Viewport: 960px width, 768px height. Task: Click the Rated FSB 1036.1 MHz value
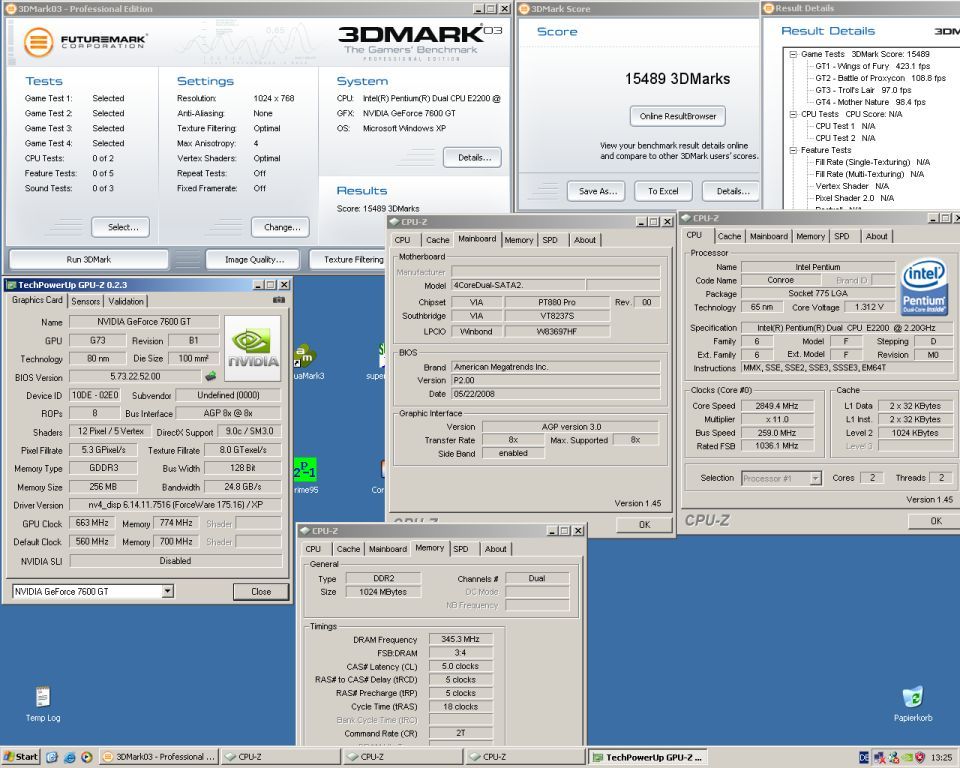click(x=777, y=446)
